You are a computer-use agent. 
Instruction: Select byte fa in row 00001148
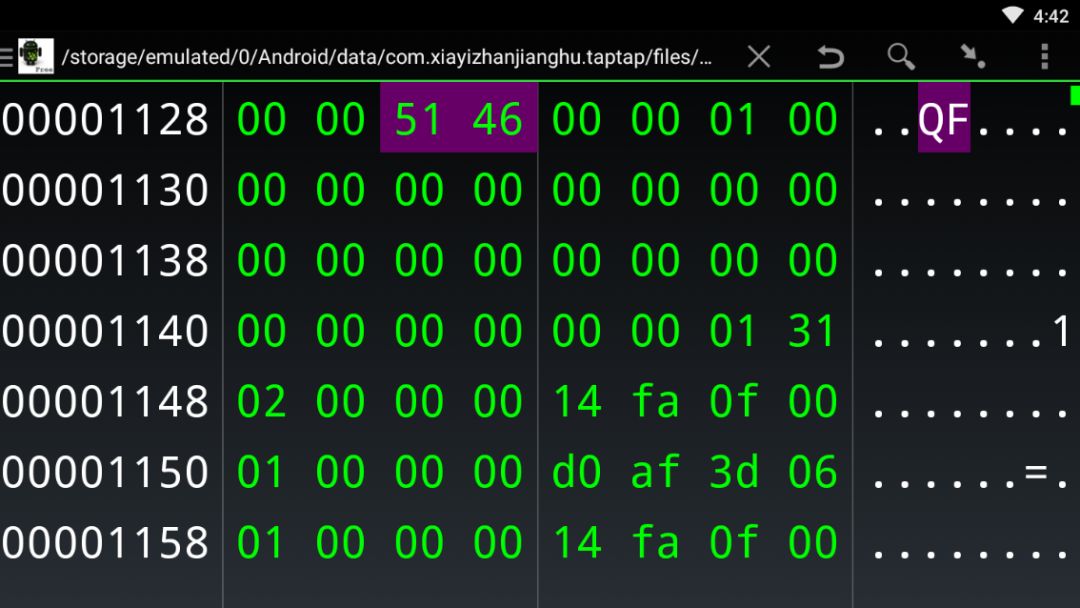point(655,401)
